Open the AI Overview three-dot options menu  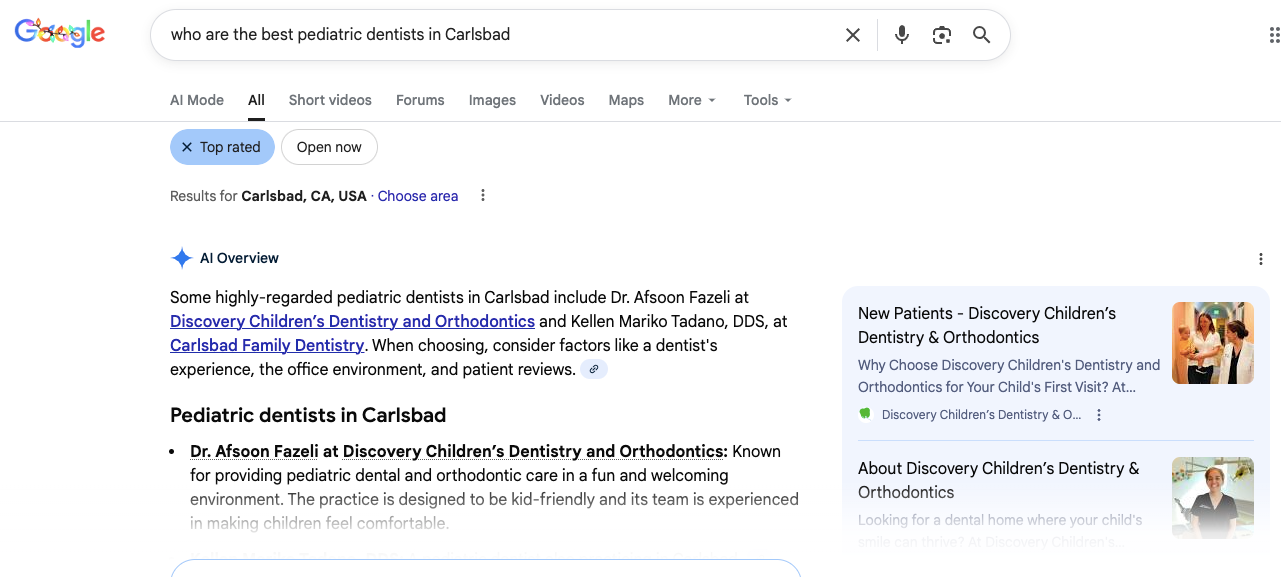point(1260,258)
